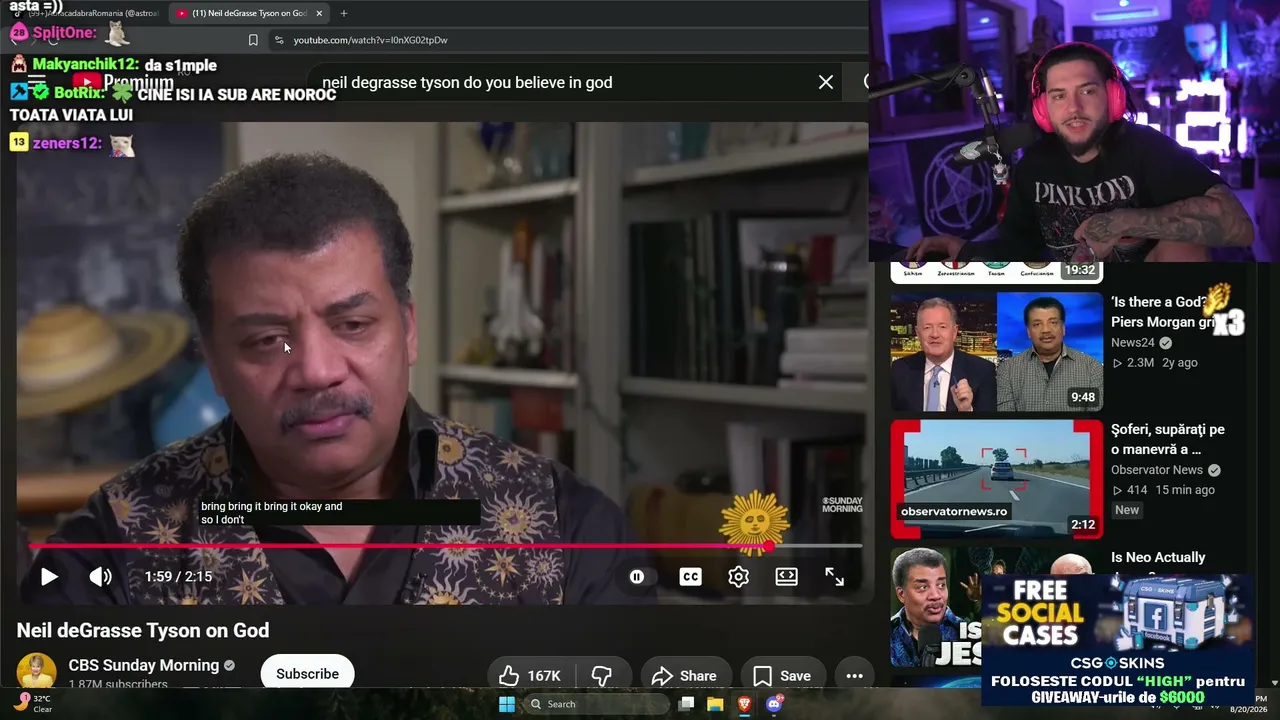
Task: Open the observatornews.ro video thumbnail
Action: click(996, 479)
